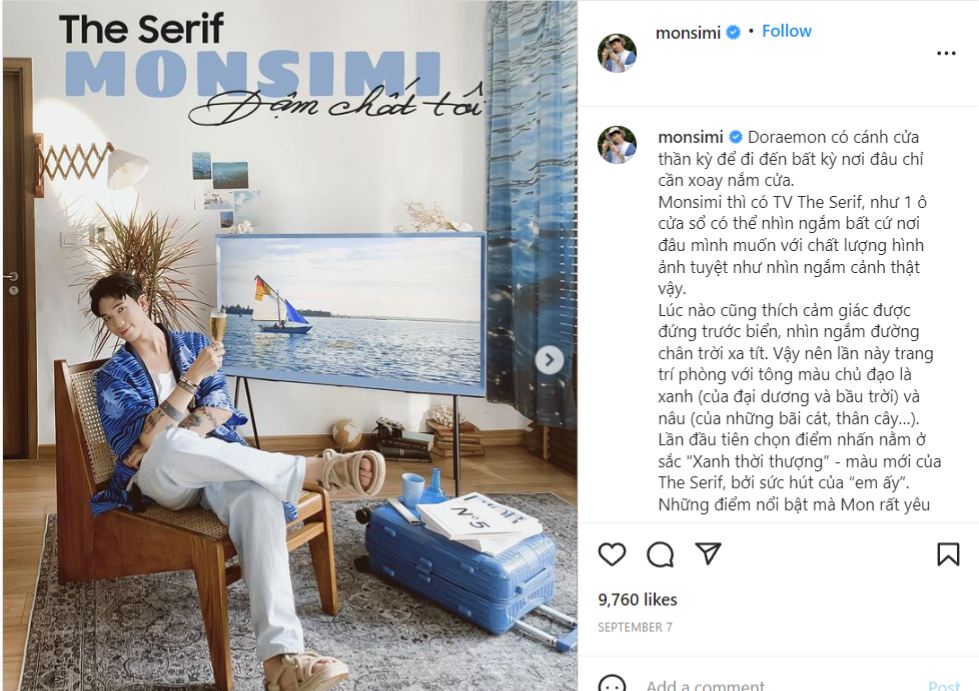Click caption avatar of monsimi

[617, 145]
